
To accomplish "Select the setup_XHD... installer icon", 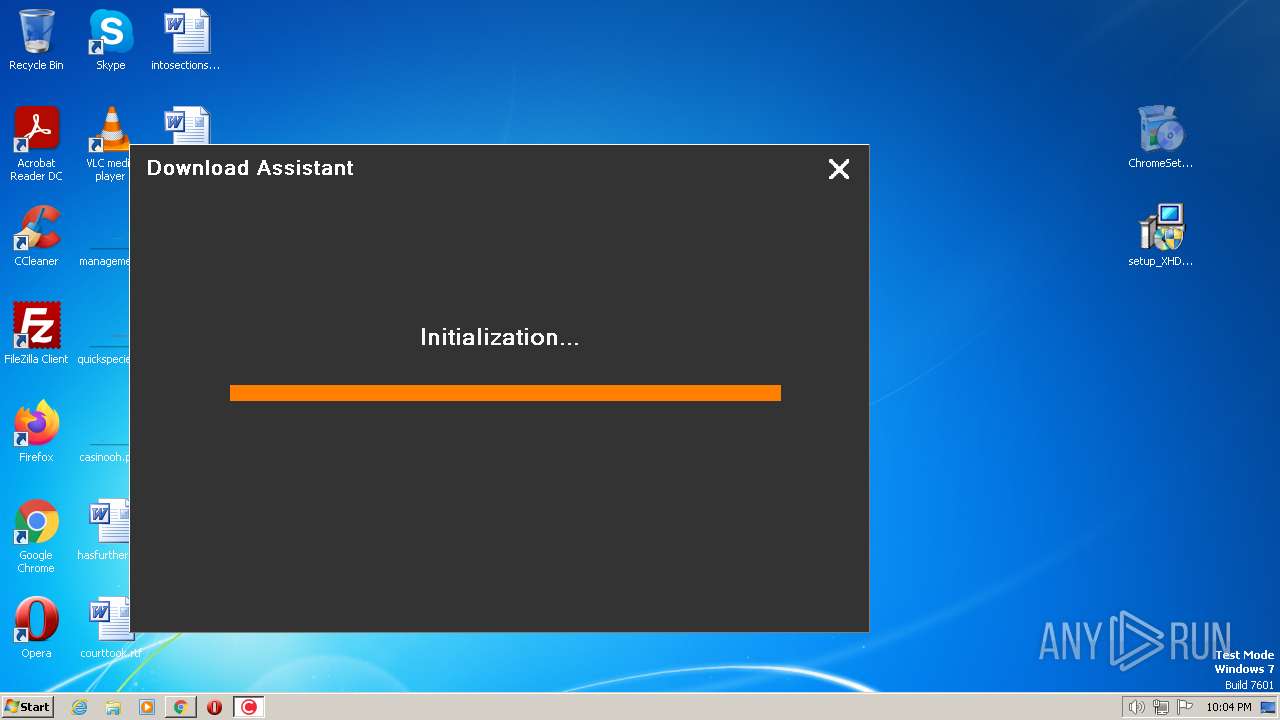I will [x=1160, y=236].
